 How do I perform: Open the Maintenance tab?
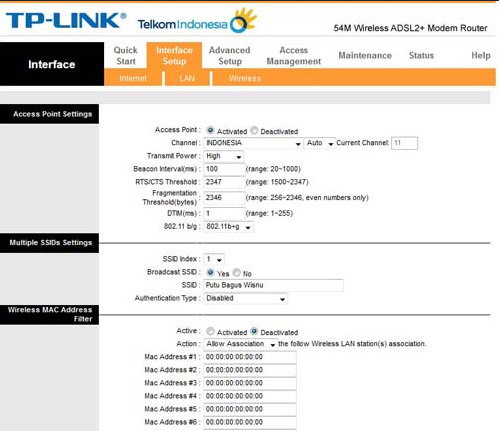point(365,55)
